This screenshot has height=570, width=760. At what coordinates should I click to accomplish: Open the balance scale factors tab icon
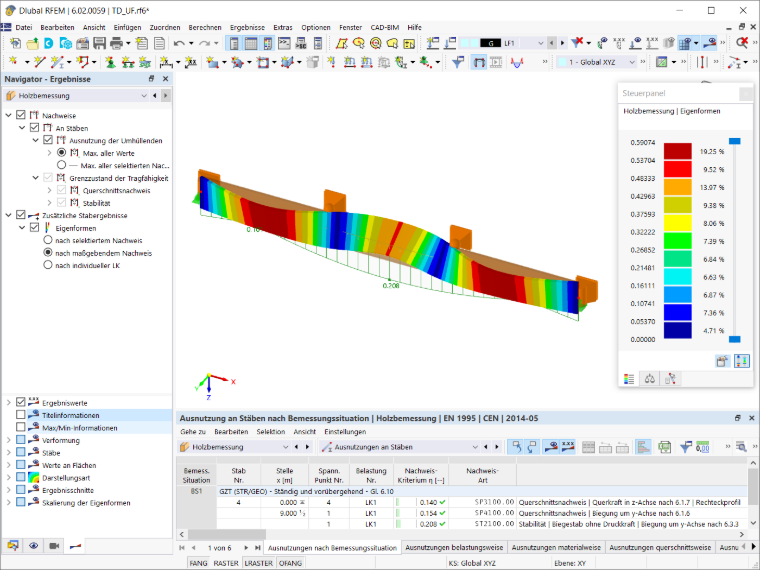coord(649,379)
